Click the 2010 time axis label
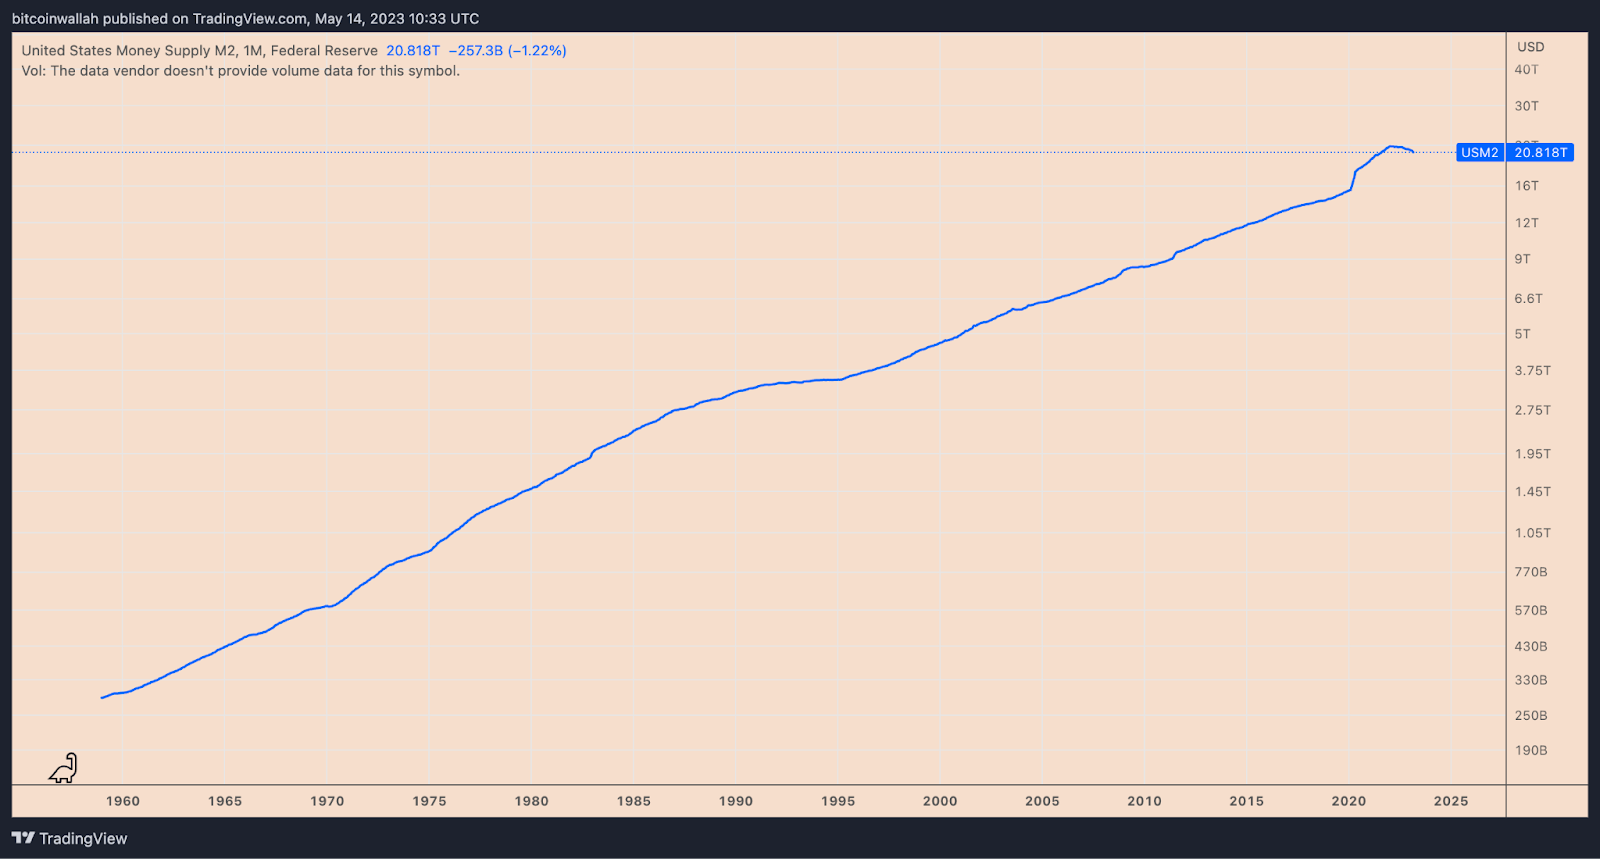This screenshot has height=859, width=1600. [1144, 801]
